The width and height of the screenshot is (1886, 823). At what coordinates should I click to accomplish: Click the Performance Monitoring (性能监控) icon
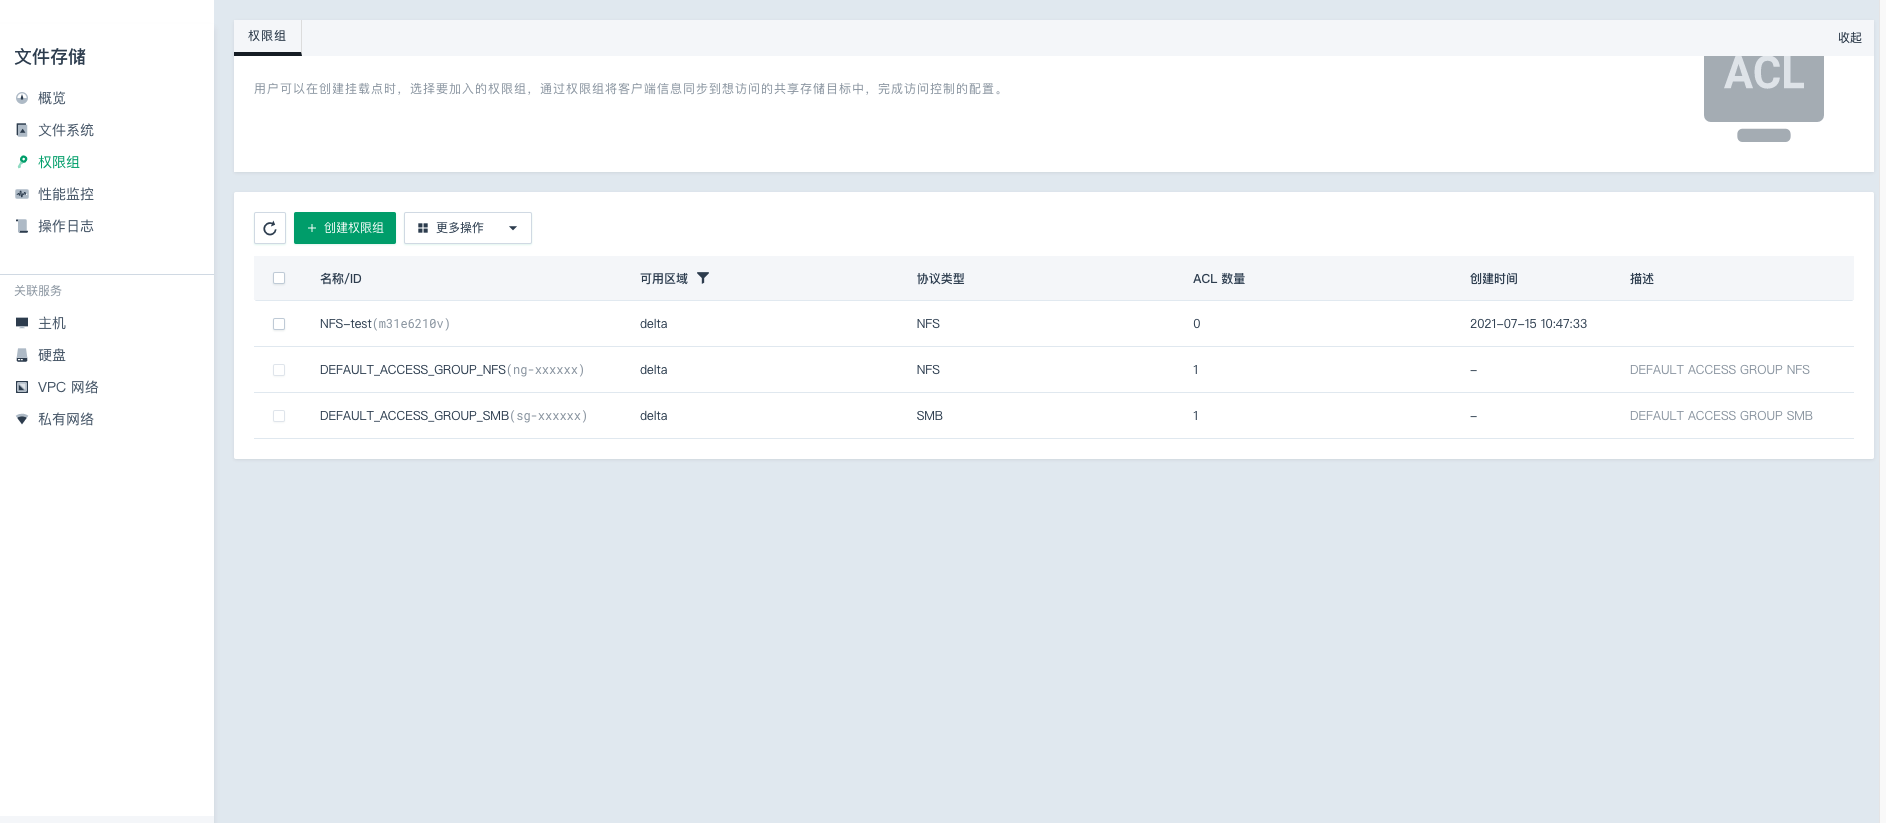pyautogui.click(x=22, y=194)
